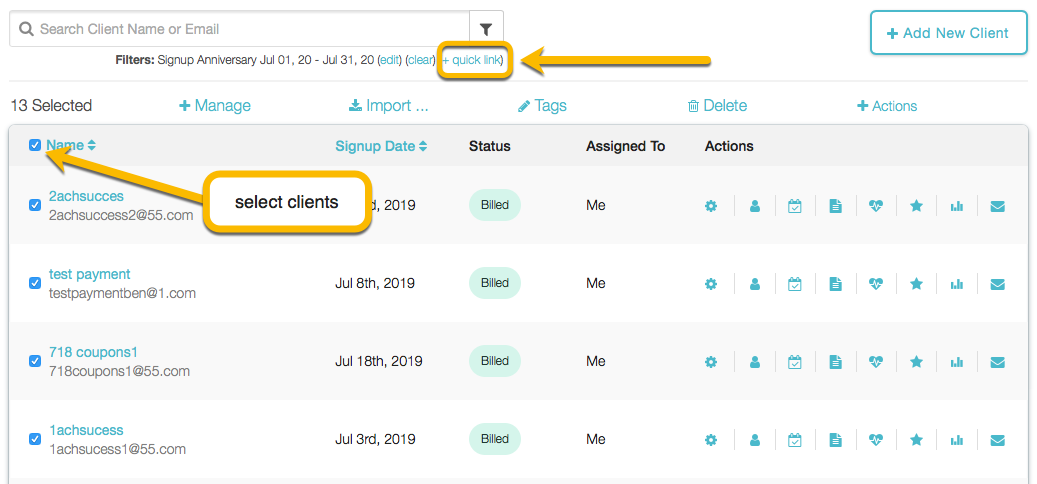Open calendar icon for 718 coupons1 client
The height and width of the screenshot is (484, 1037).
(795, 362)
